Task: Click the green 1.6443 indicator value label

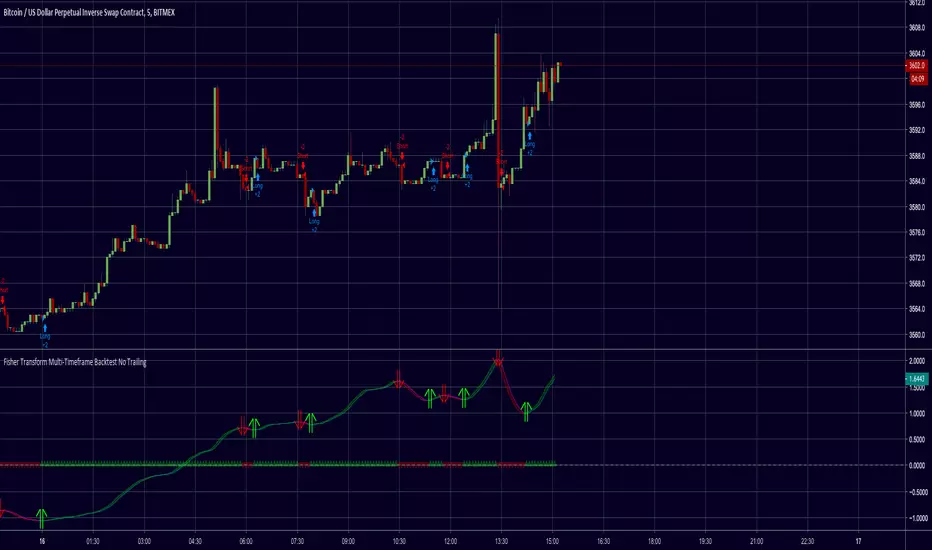Action: (x=917, y=378)
